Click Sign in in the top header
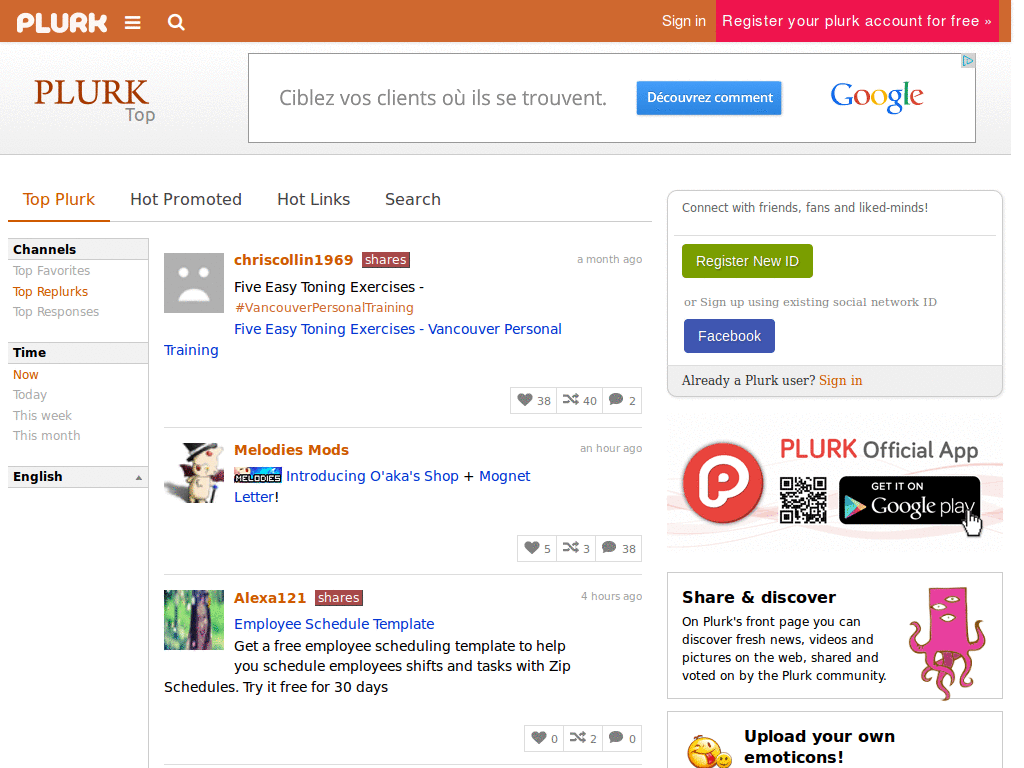Screen dimensions: 1024x768 pyautogui.click(x=684, y=21)
